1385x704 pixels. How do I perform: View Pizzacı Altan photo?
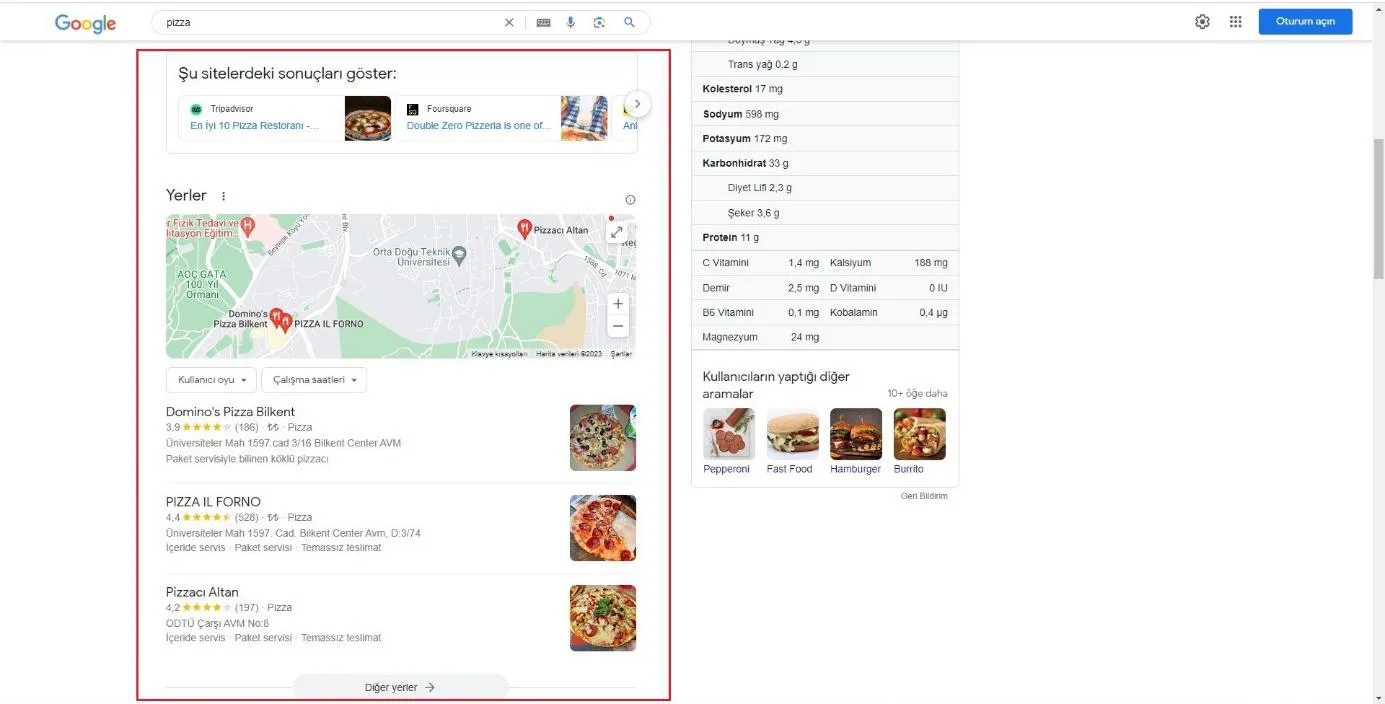603,618
